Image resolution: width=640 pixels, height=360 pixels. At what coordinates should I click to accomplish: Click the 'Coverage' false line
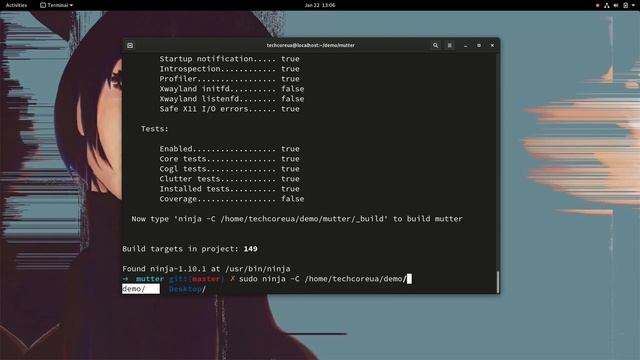point(231,199)
